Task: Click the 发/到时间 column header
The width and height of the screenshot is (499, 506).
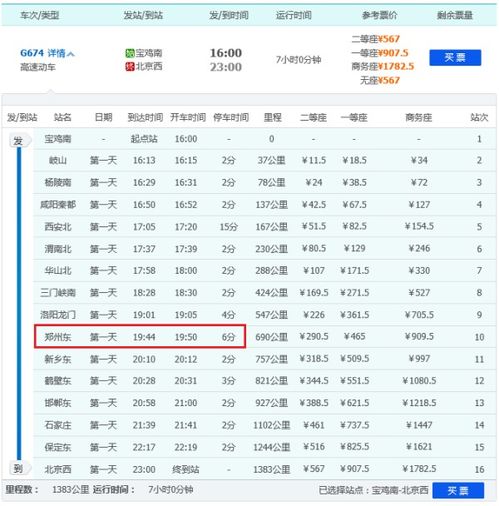Action: click(229, 15)
